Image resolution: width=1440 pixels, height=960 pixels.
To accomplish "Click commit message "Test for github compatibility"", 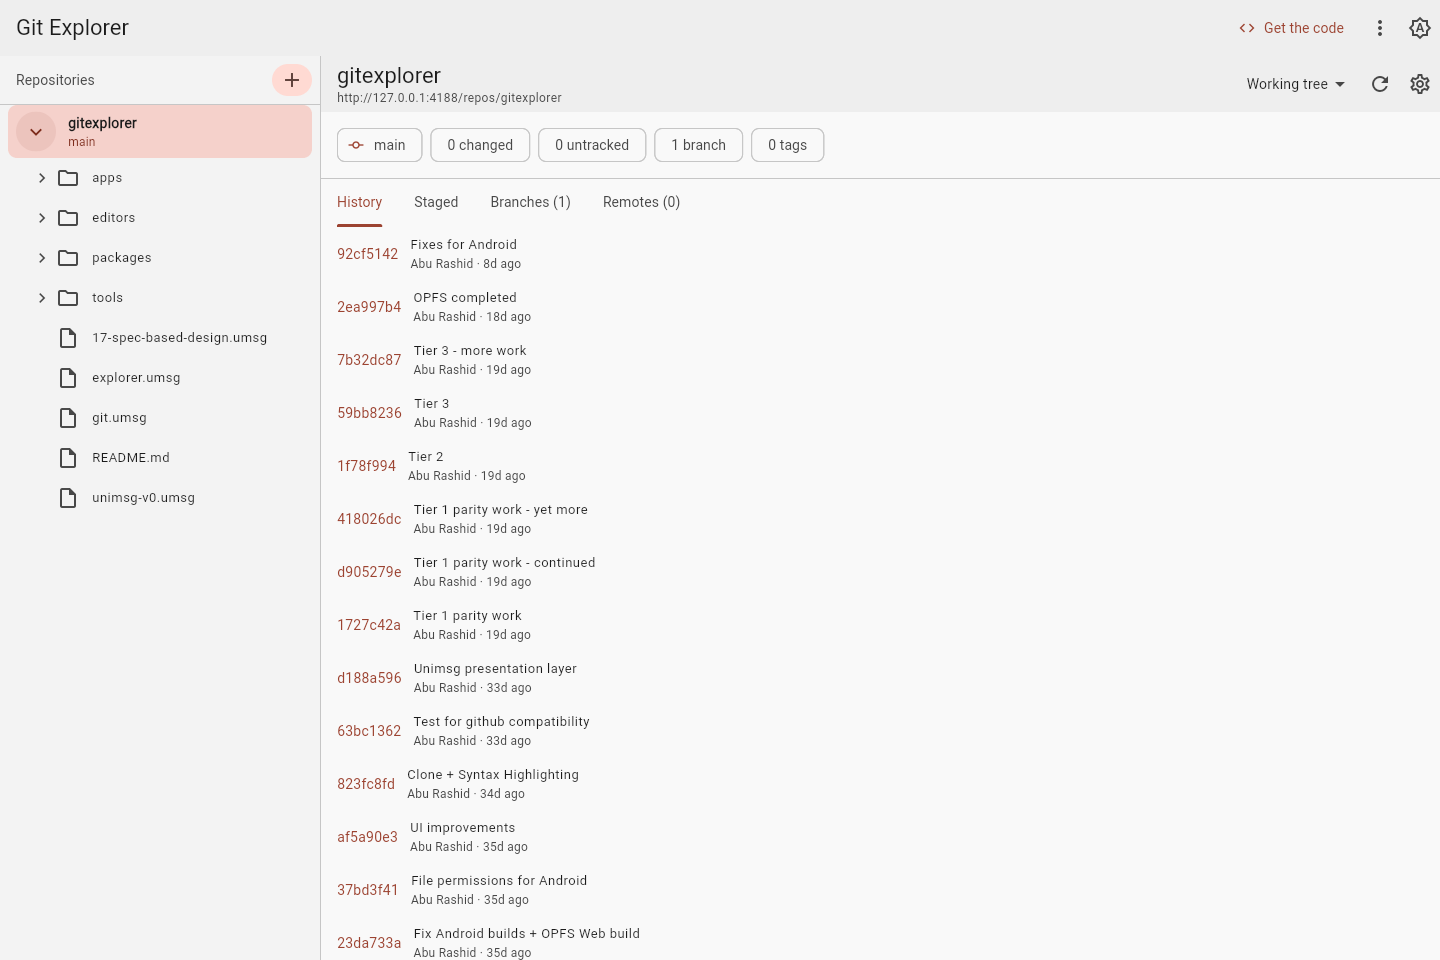I will click(502, 722).
